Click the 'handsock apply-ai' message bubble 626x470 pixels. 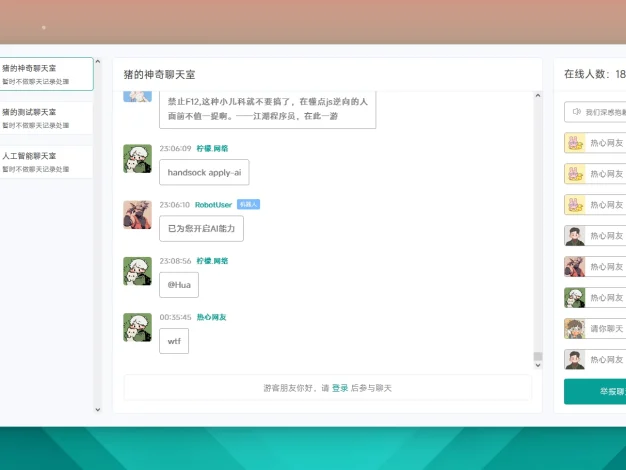(x=204, y=173)
